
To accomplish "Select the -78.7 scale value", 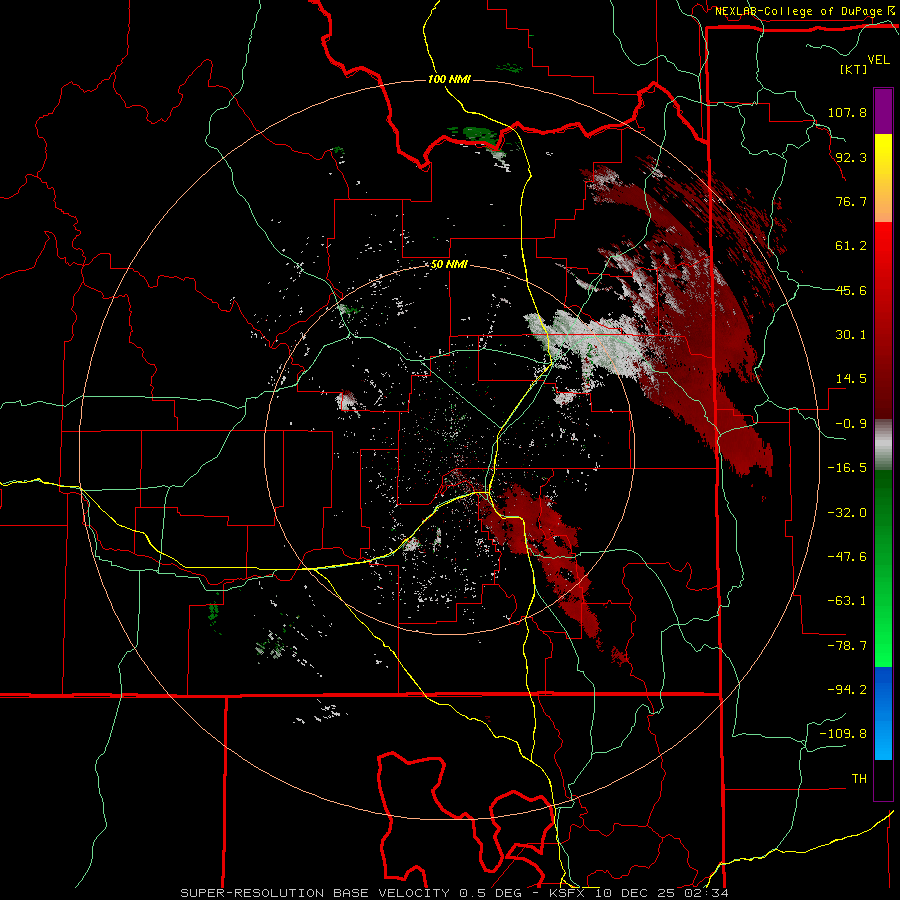I will click(x=847, y=646).
